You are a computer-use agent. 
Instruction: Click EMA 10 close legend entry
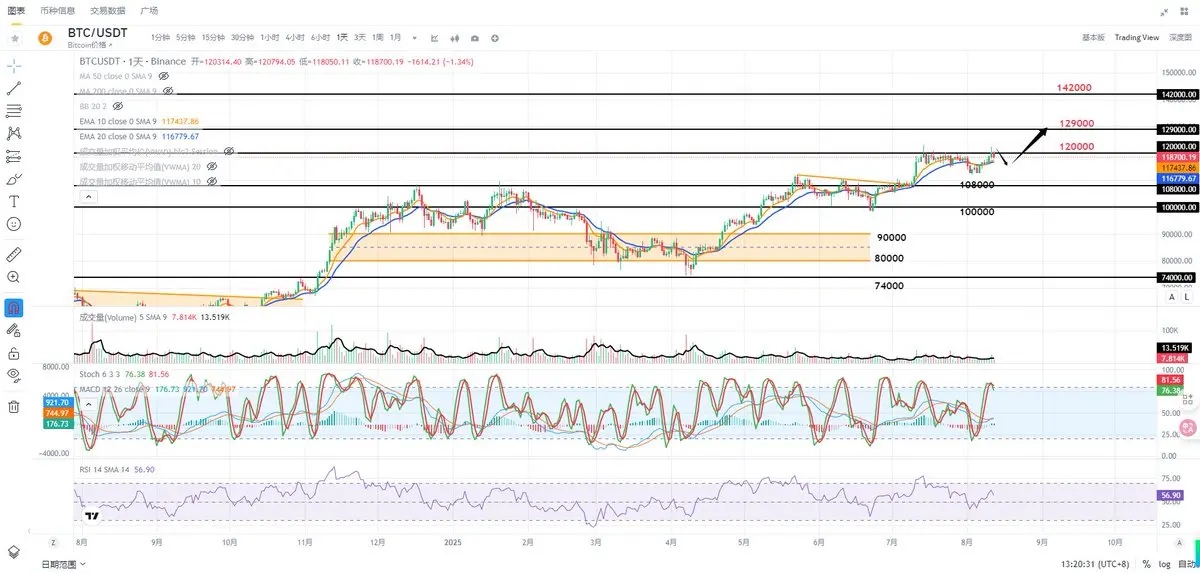(x=140, y=121)
